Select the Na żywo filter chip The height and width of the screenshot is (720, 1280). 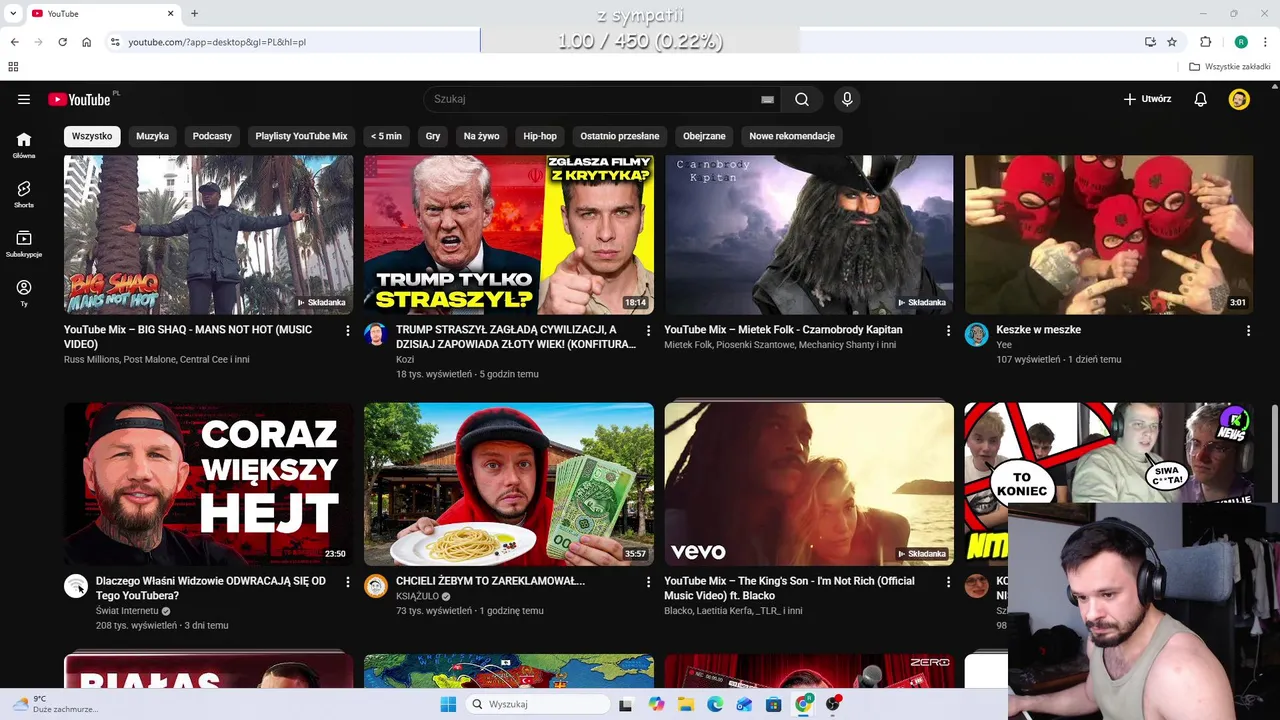(481, 136)
